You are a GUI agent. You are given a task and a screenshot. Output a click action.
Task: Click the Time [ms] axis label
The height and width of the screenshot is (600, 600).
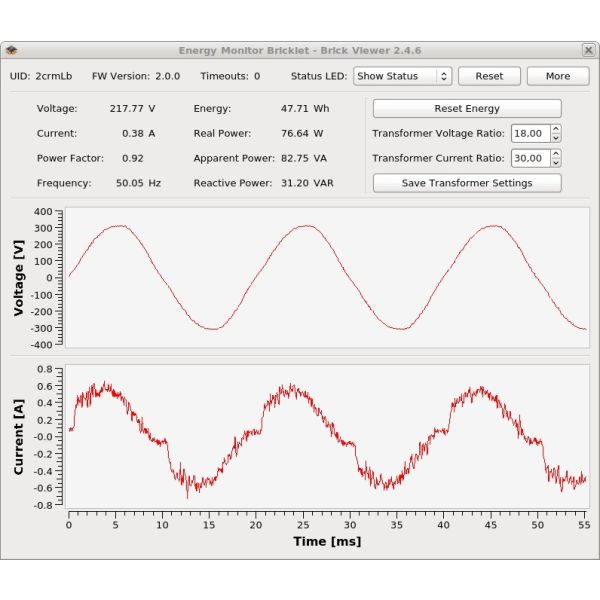point(327,541)
